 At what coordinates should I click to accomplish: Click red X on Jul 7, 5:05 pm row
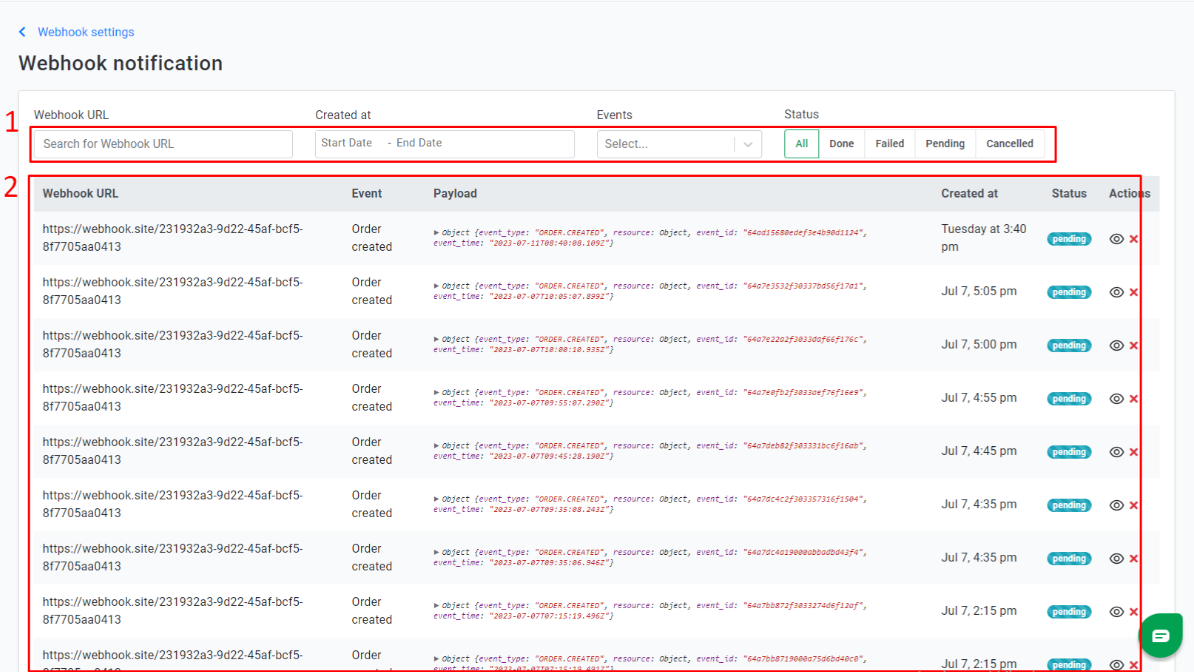coord(1134,293)
